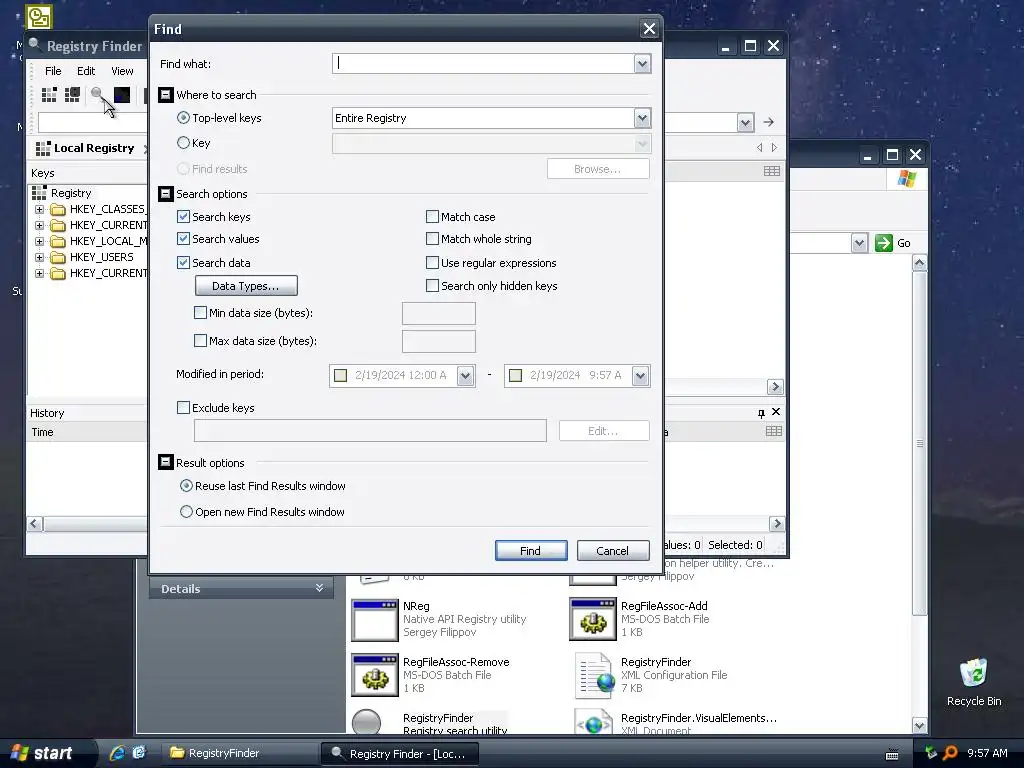
Task: Enable Match whole string option
Action: click(432, 239)
